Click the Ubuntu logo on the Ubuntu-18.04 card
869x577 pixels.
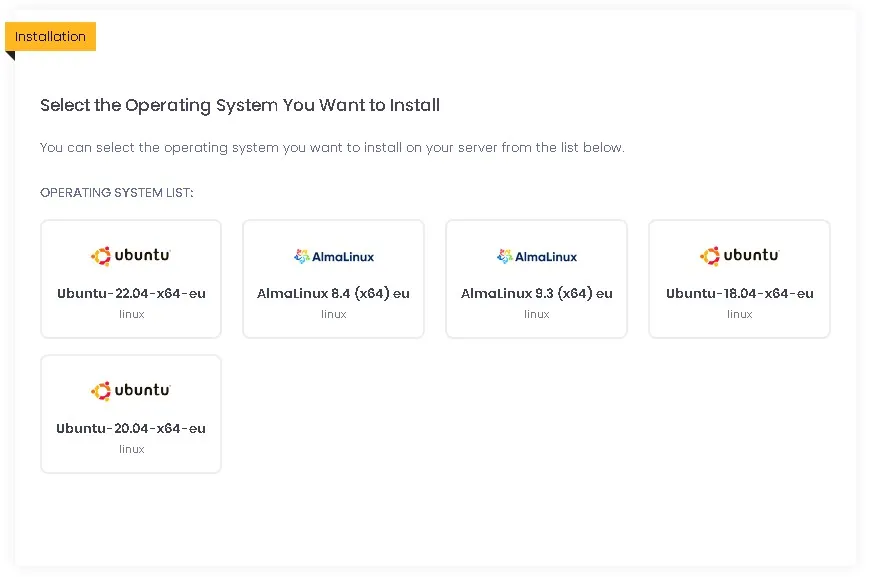tap(739, 256)
